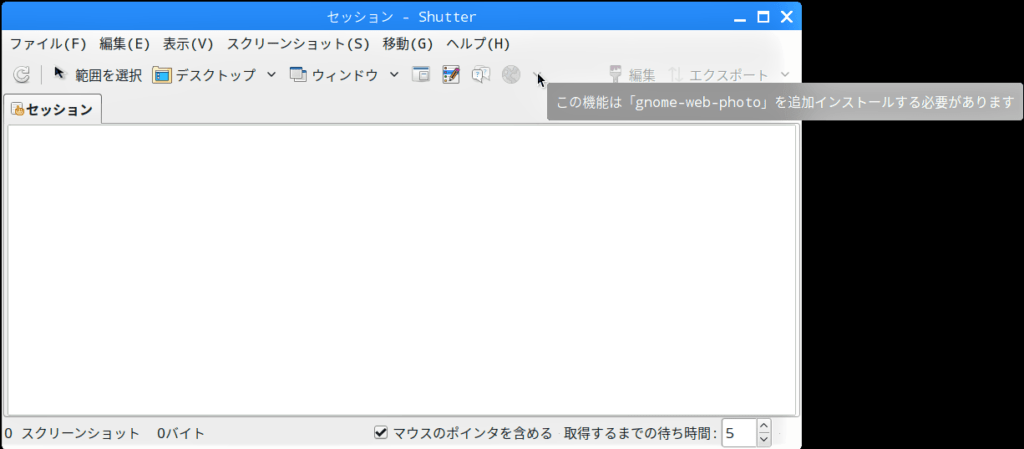Viewport: 1024px width, 449px height.
Task: Click the 0バイト status text
Action: pyautogui.click(x=181, y=433)
